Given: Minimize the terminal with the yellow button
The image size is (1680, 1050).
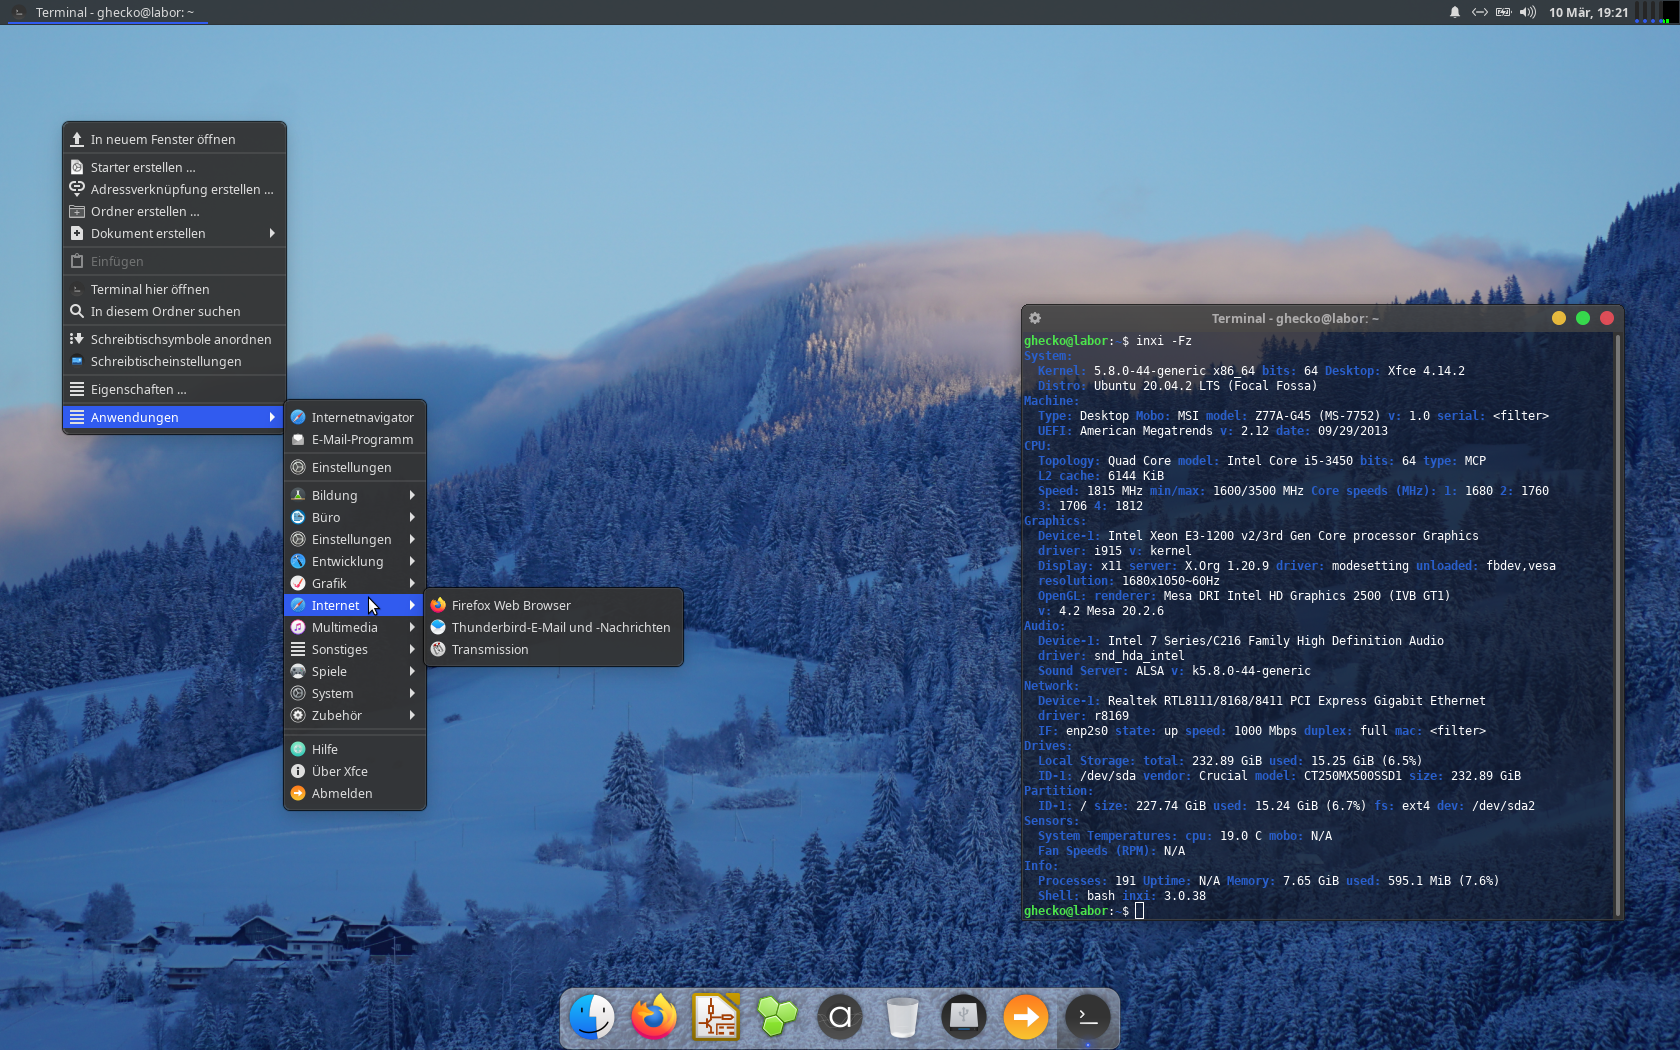Looking at the screenshot, I should coord(1558,318).
